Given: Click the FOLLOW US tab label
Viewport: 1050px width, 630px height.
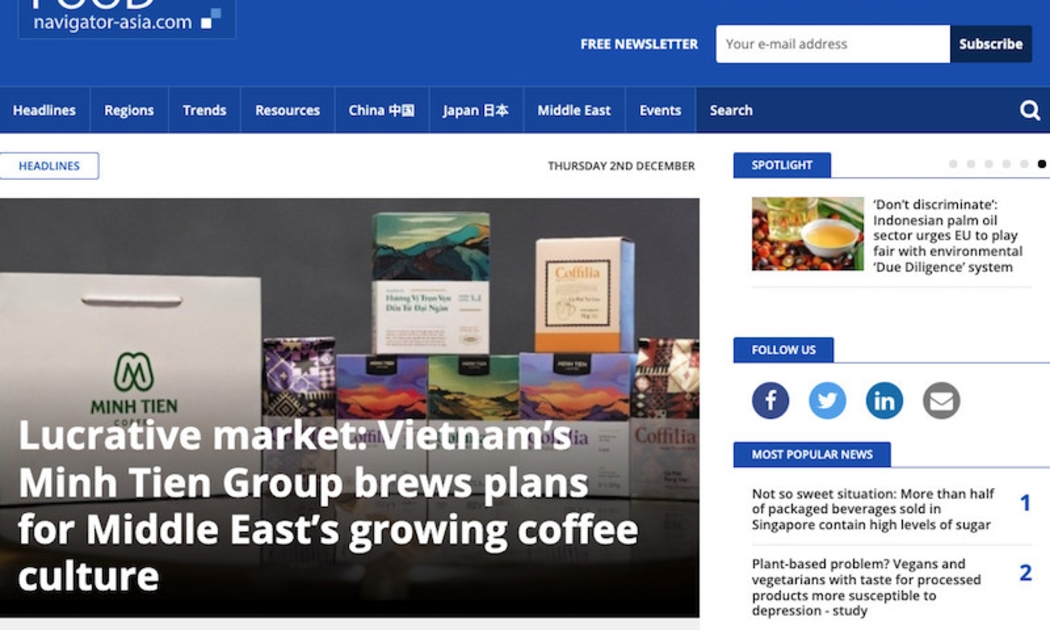Looking at the screenshot, I should 783,350.
